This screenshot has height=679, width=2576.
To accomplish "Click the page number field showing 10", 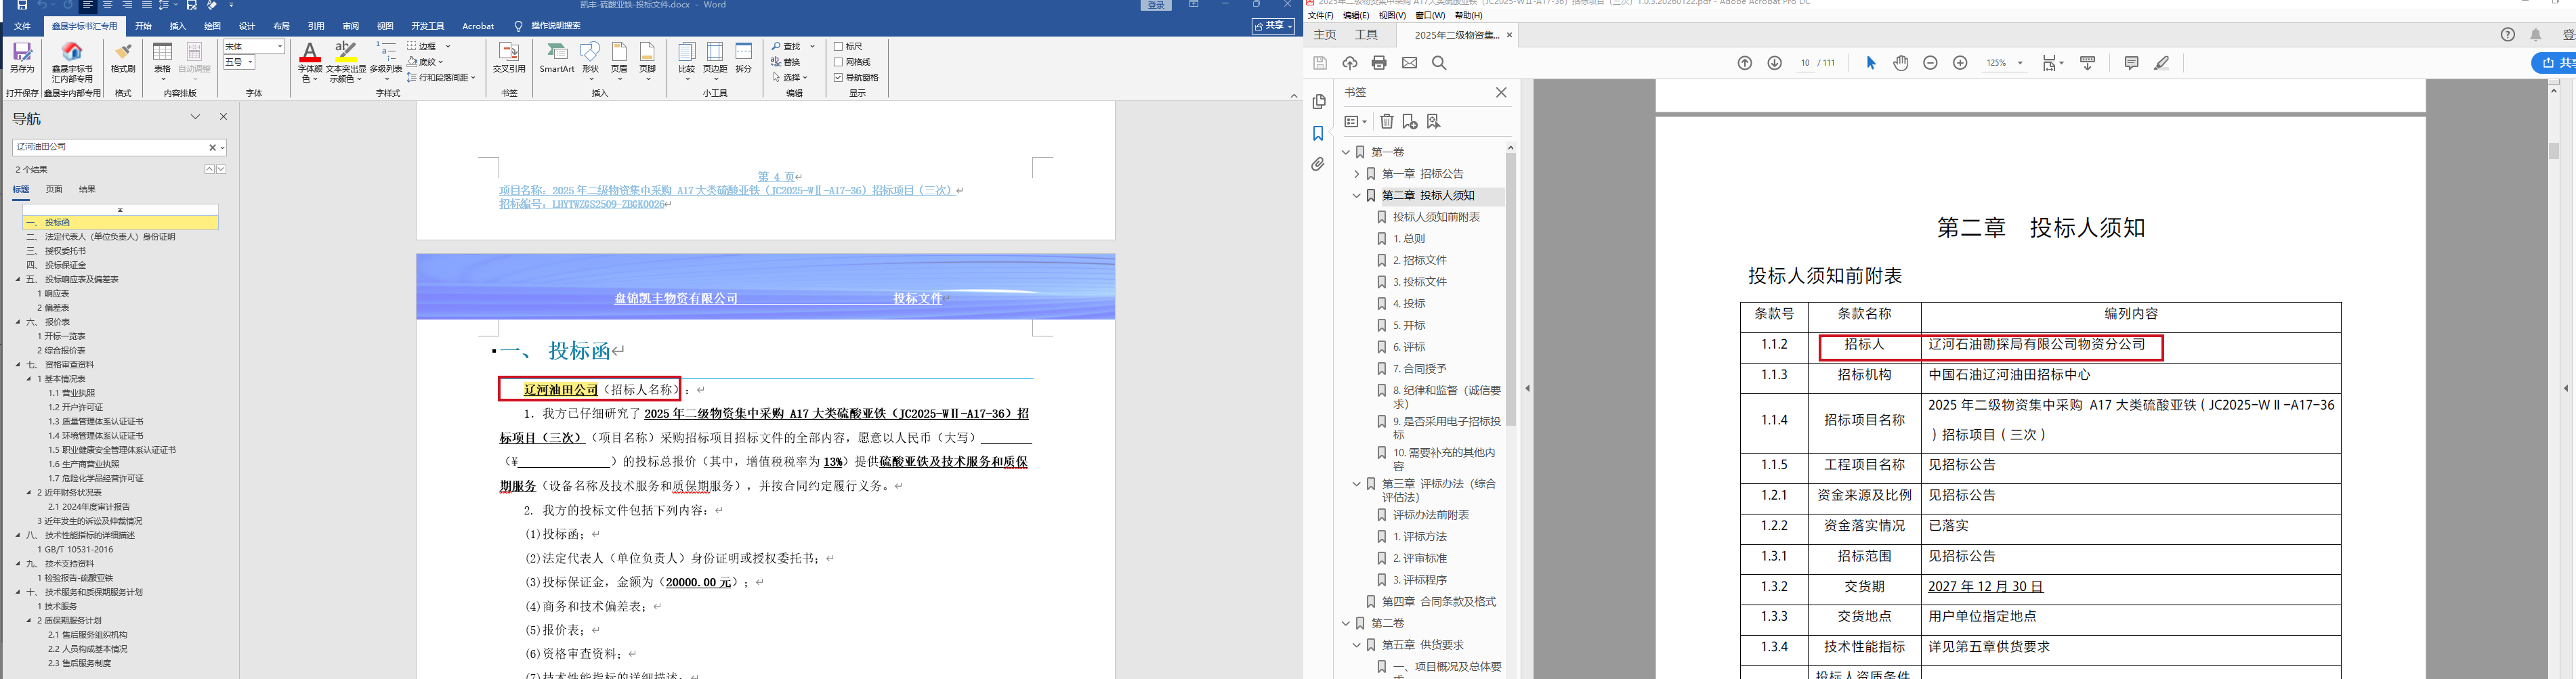I will tap(1805, 63).
